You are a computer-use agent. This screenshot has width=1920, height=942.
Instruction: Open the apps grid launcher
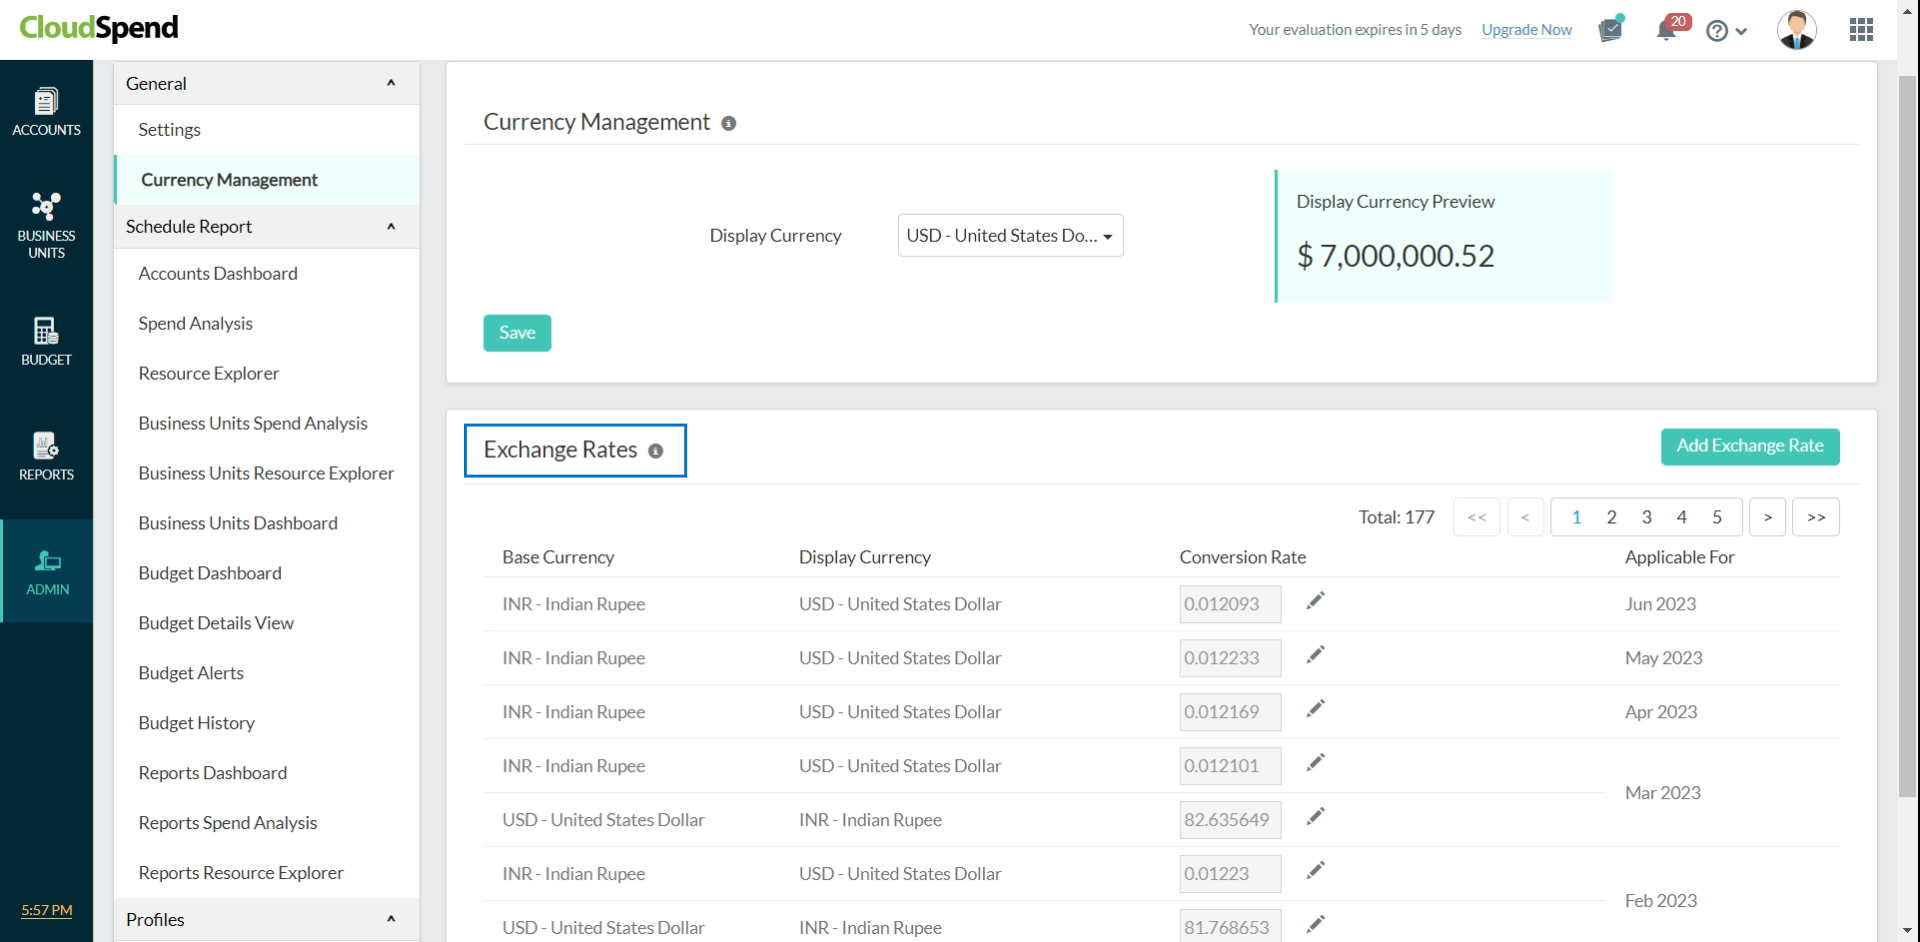tap(1861, 30)
